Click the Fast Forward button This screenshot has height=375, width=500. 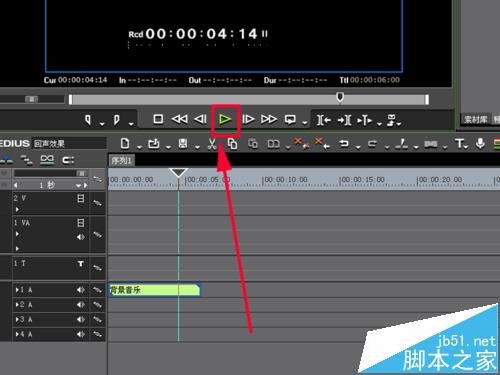coord(269,119)
